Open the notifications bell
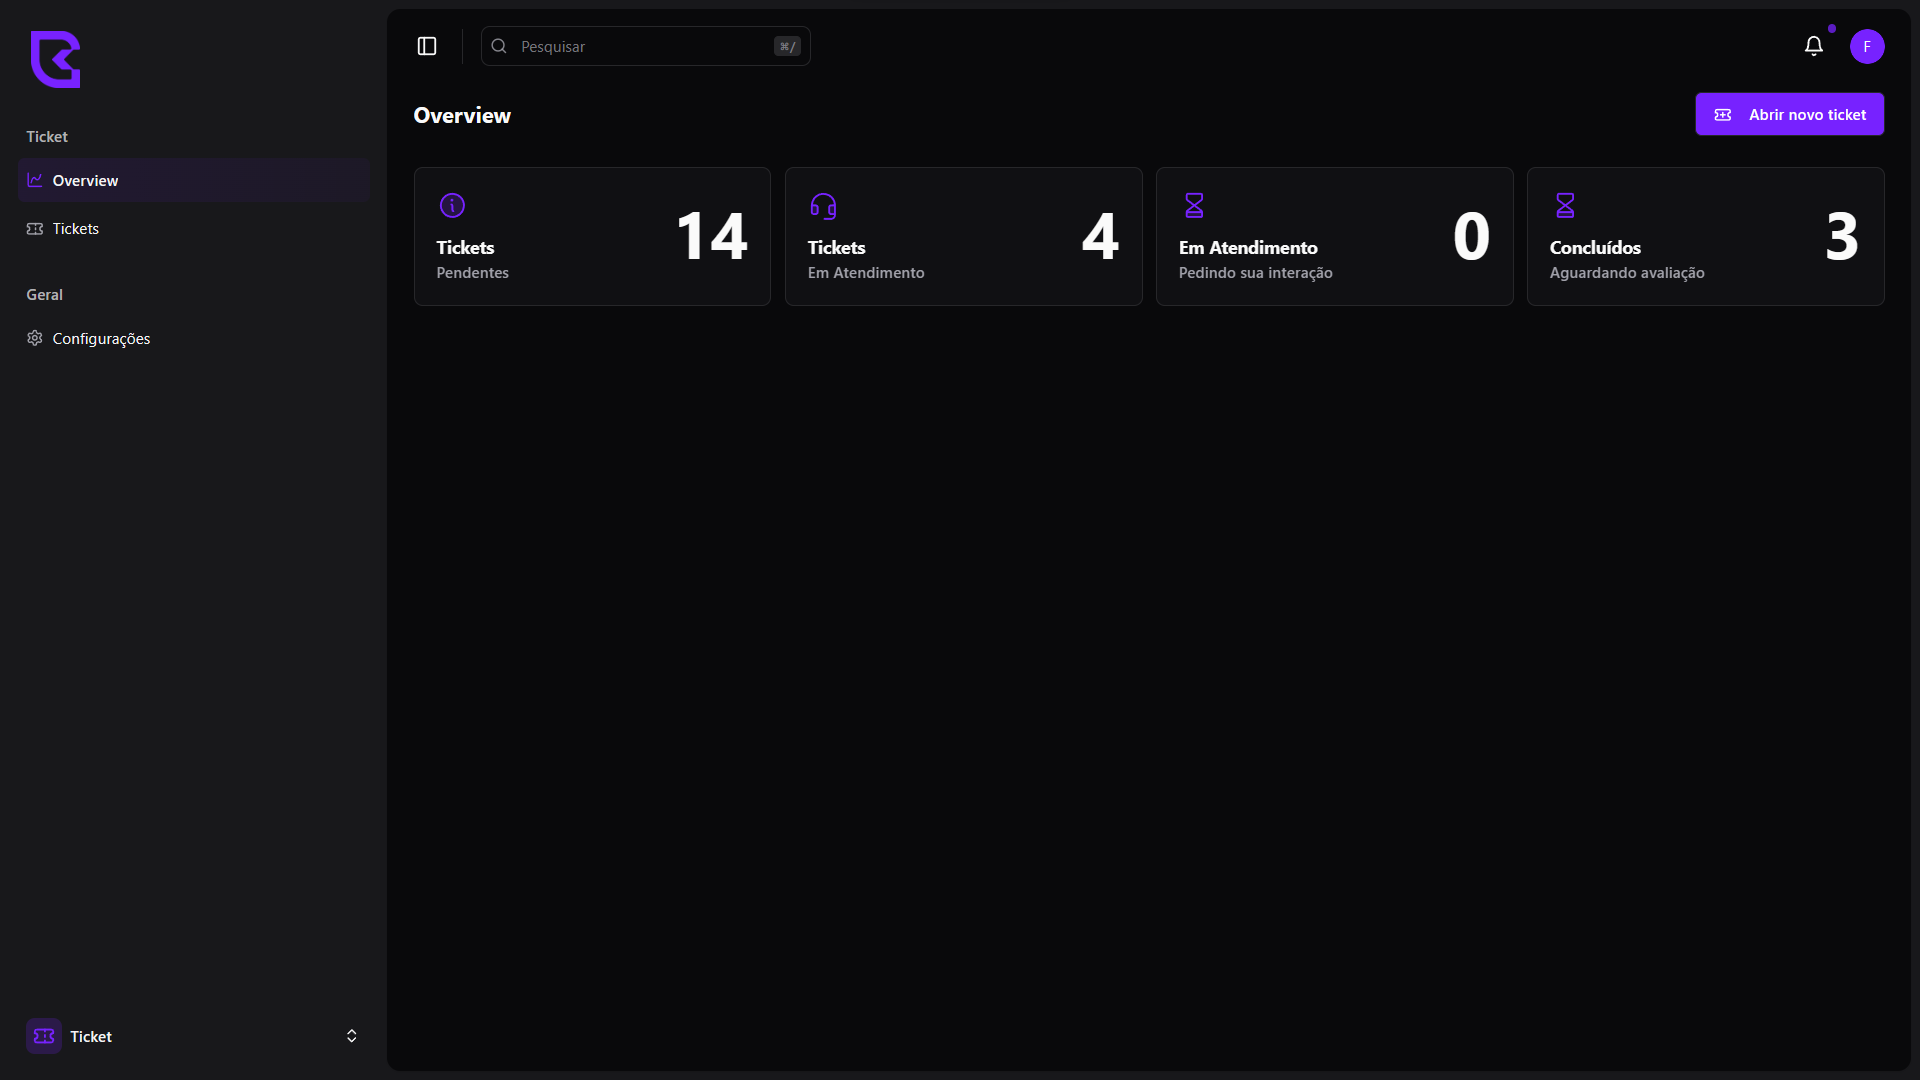 tap(1813, 46)
